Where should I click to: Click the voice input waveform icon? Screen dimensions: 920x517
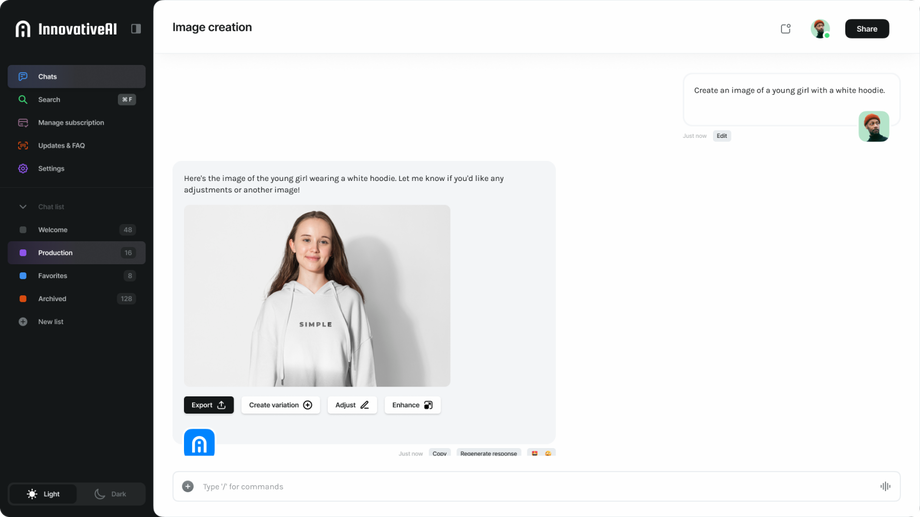click(885, 487)
